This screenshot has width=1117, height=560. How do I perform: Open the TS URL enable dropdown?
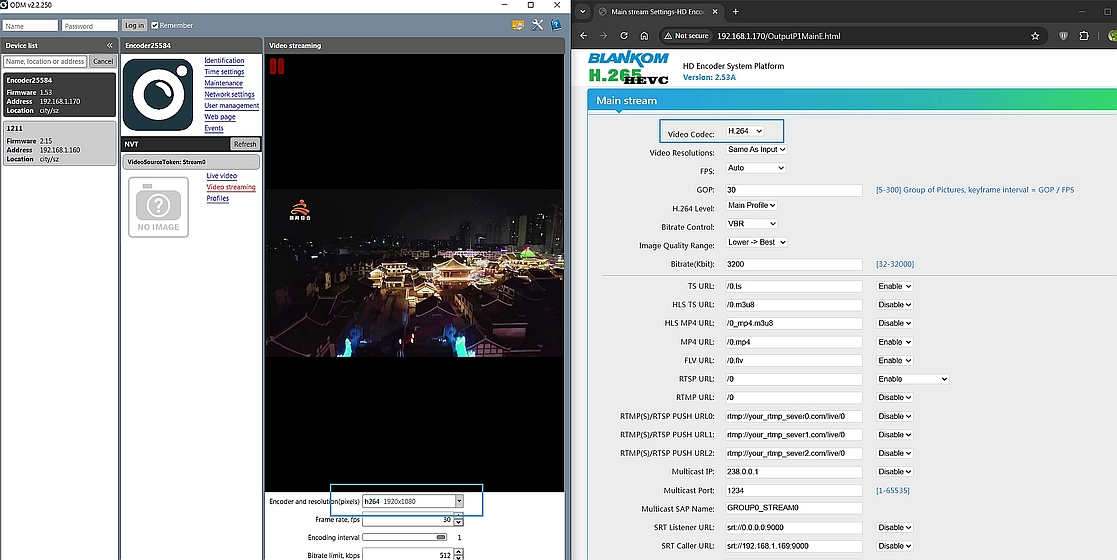click(895, 286)
